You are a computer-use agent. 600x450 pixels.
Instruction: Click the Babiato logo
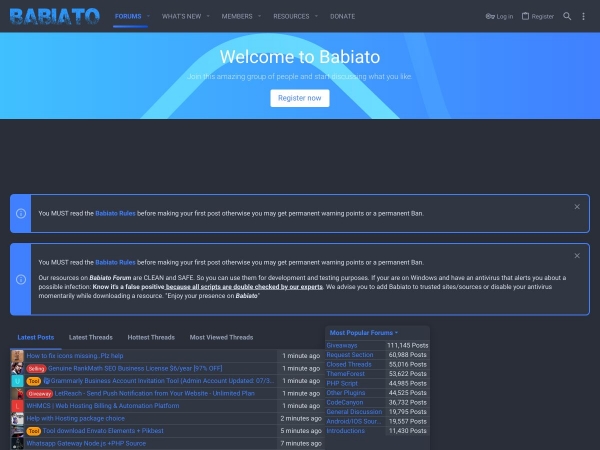pyautogui.click(x=55, y=16)
